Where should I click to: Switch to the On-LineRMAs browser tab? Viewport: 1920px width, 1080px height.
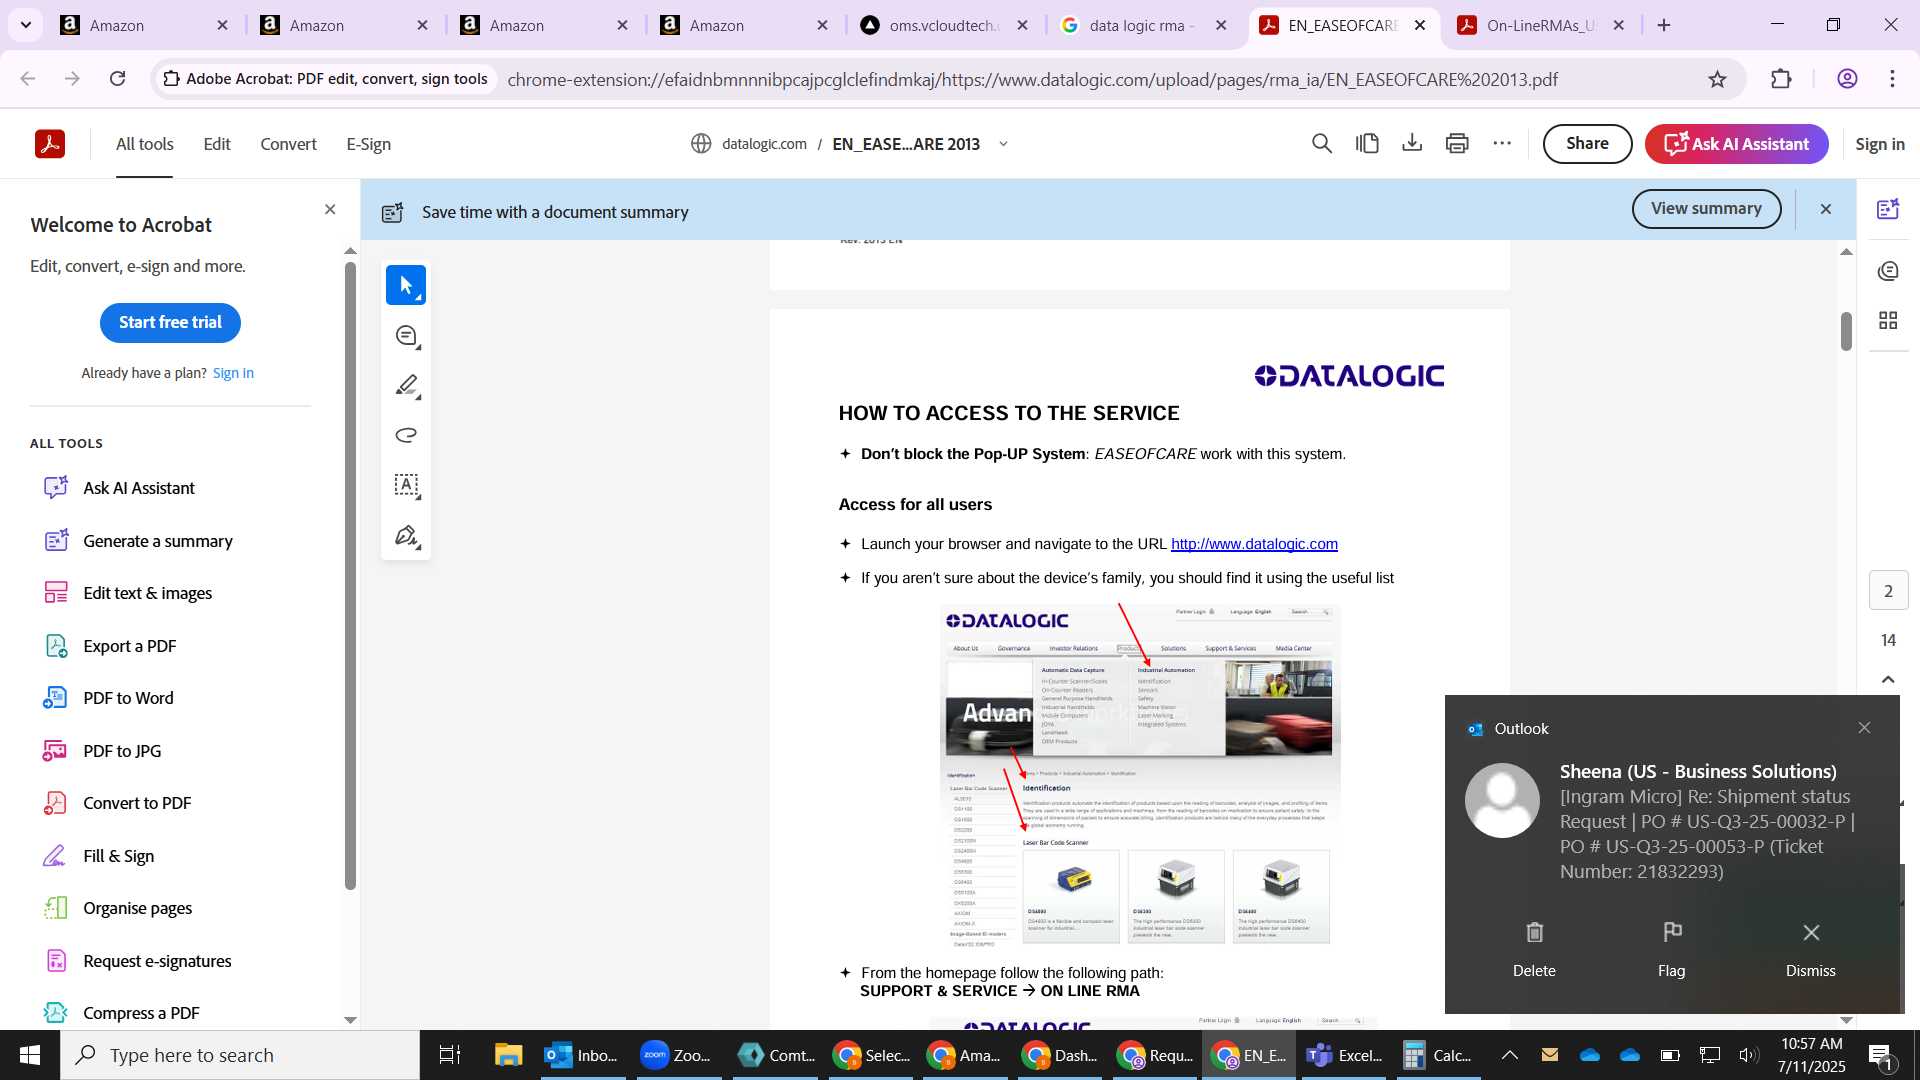pos(1541,25)
